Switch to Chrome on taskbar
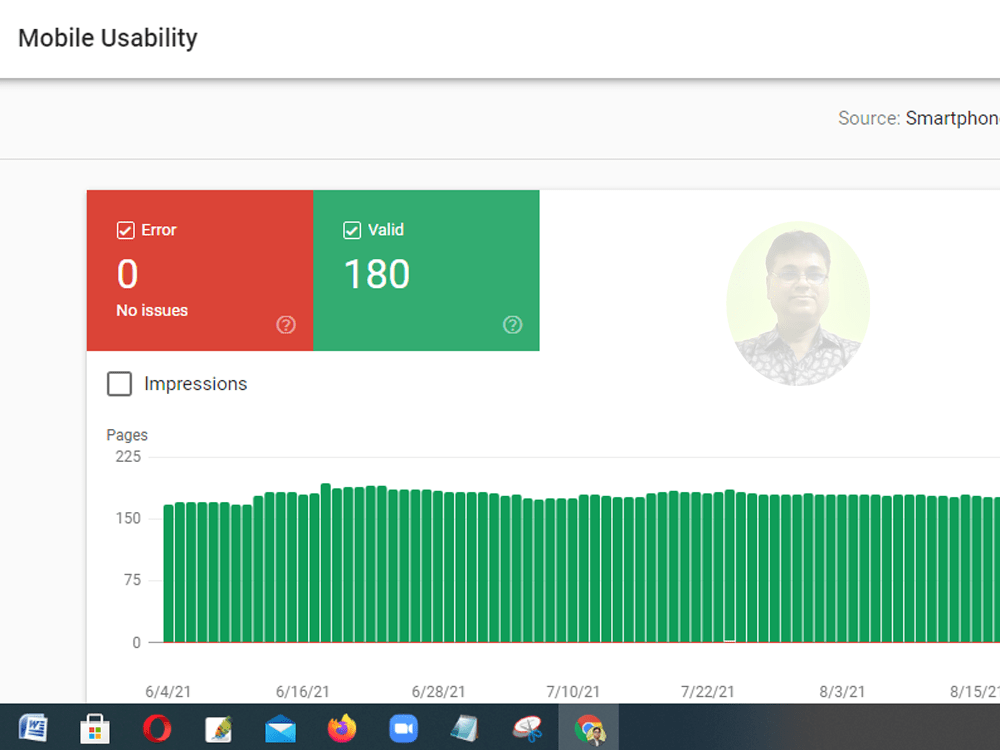Image resolution: width=1000 pixels, height=750 pixels. [x=589, y=728]
